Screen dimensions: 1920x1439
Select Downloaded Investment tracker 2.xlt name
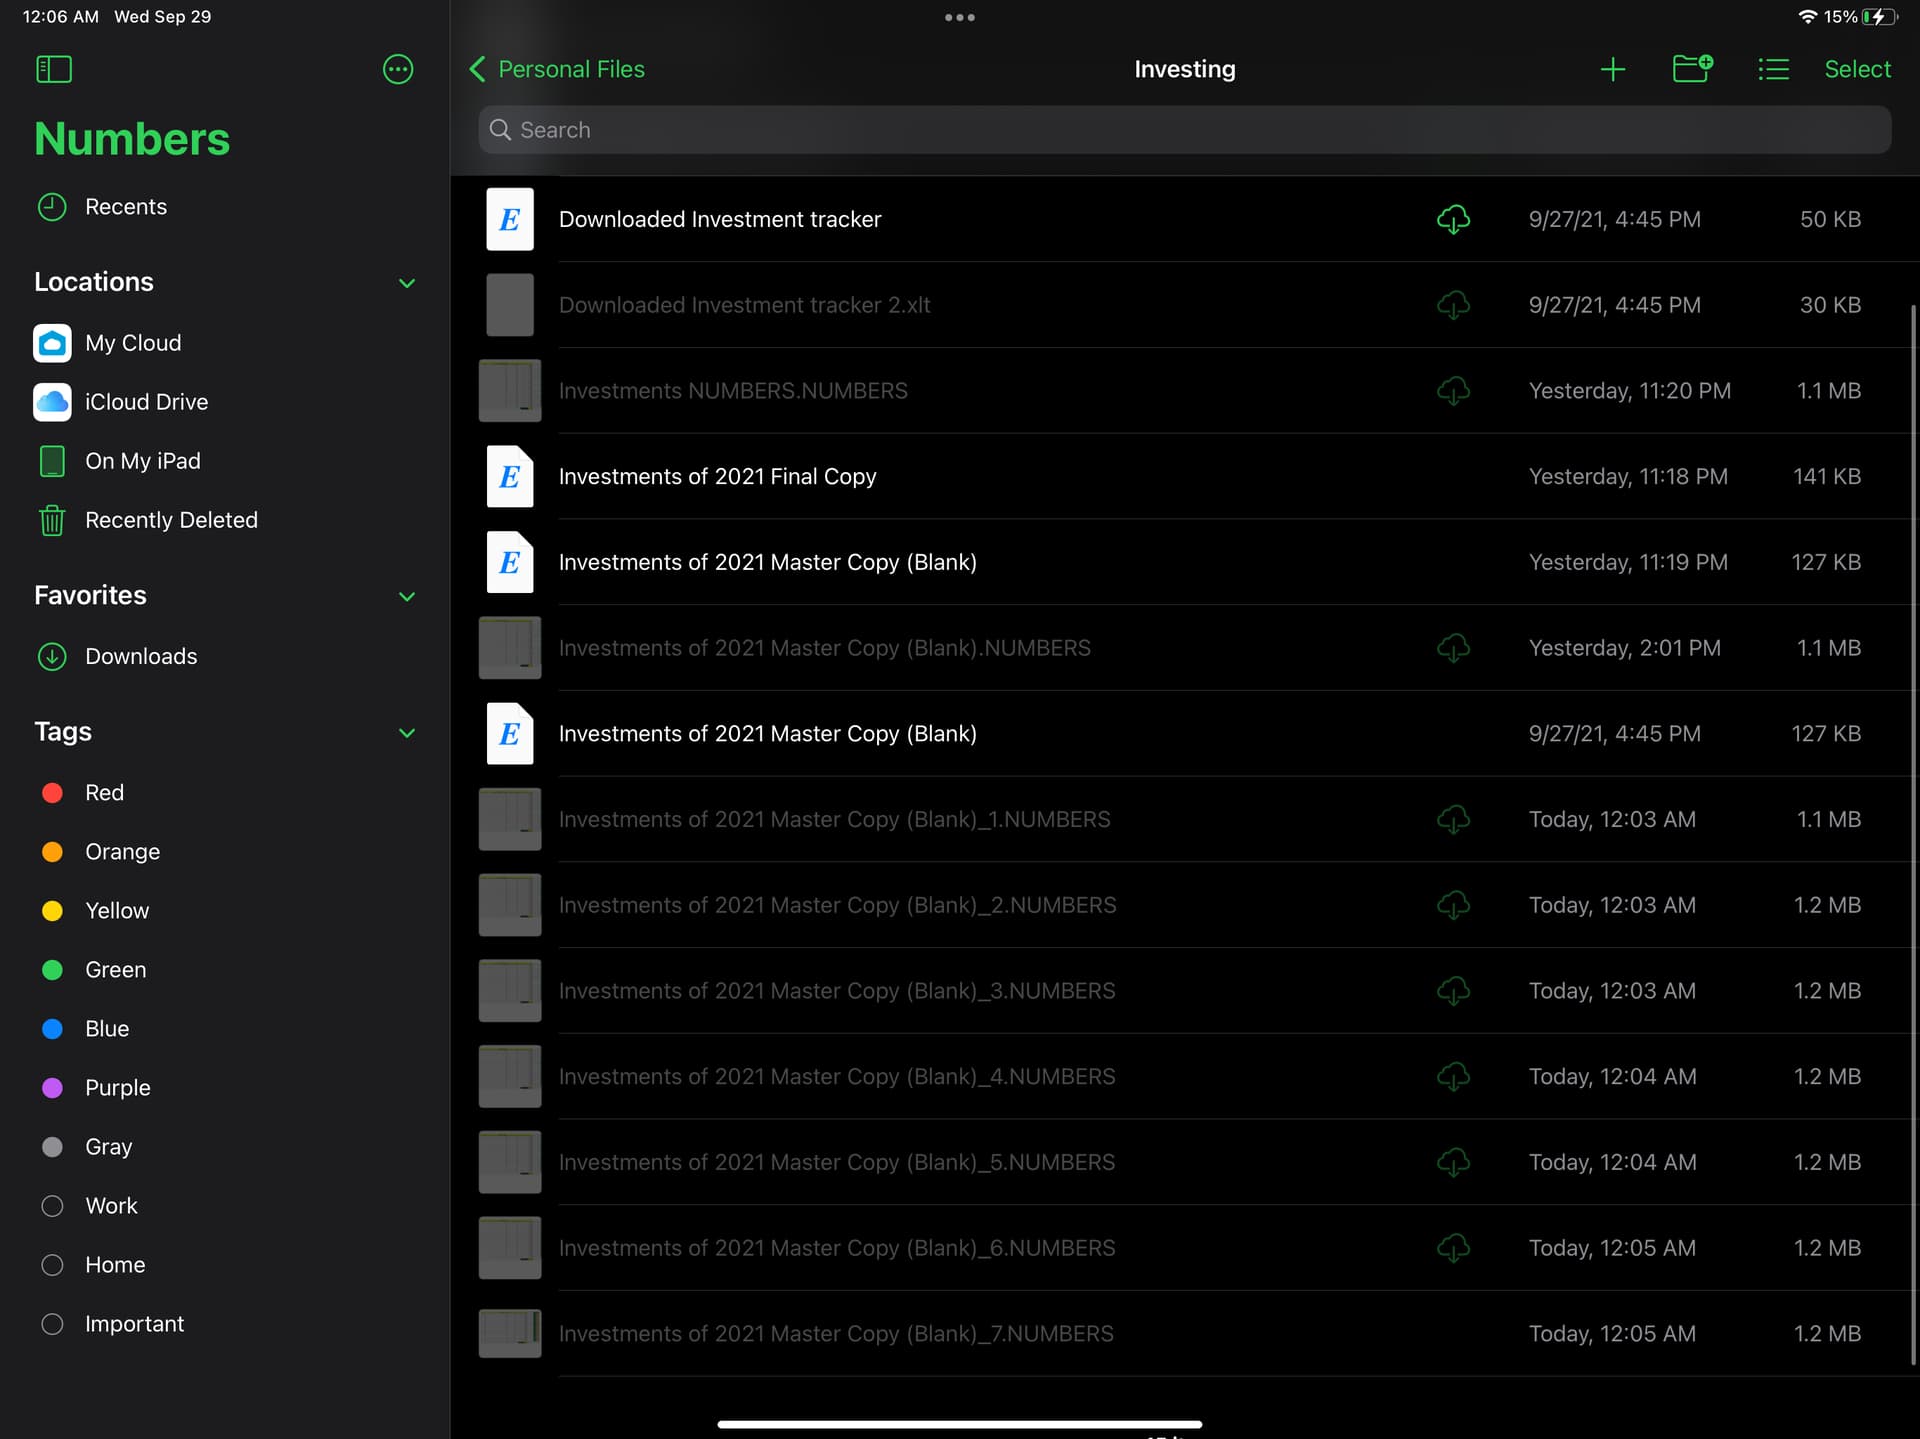[x=744, y=305]
